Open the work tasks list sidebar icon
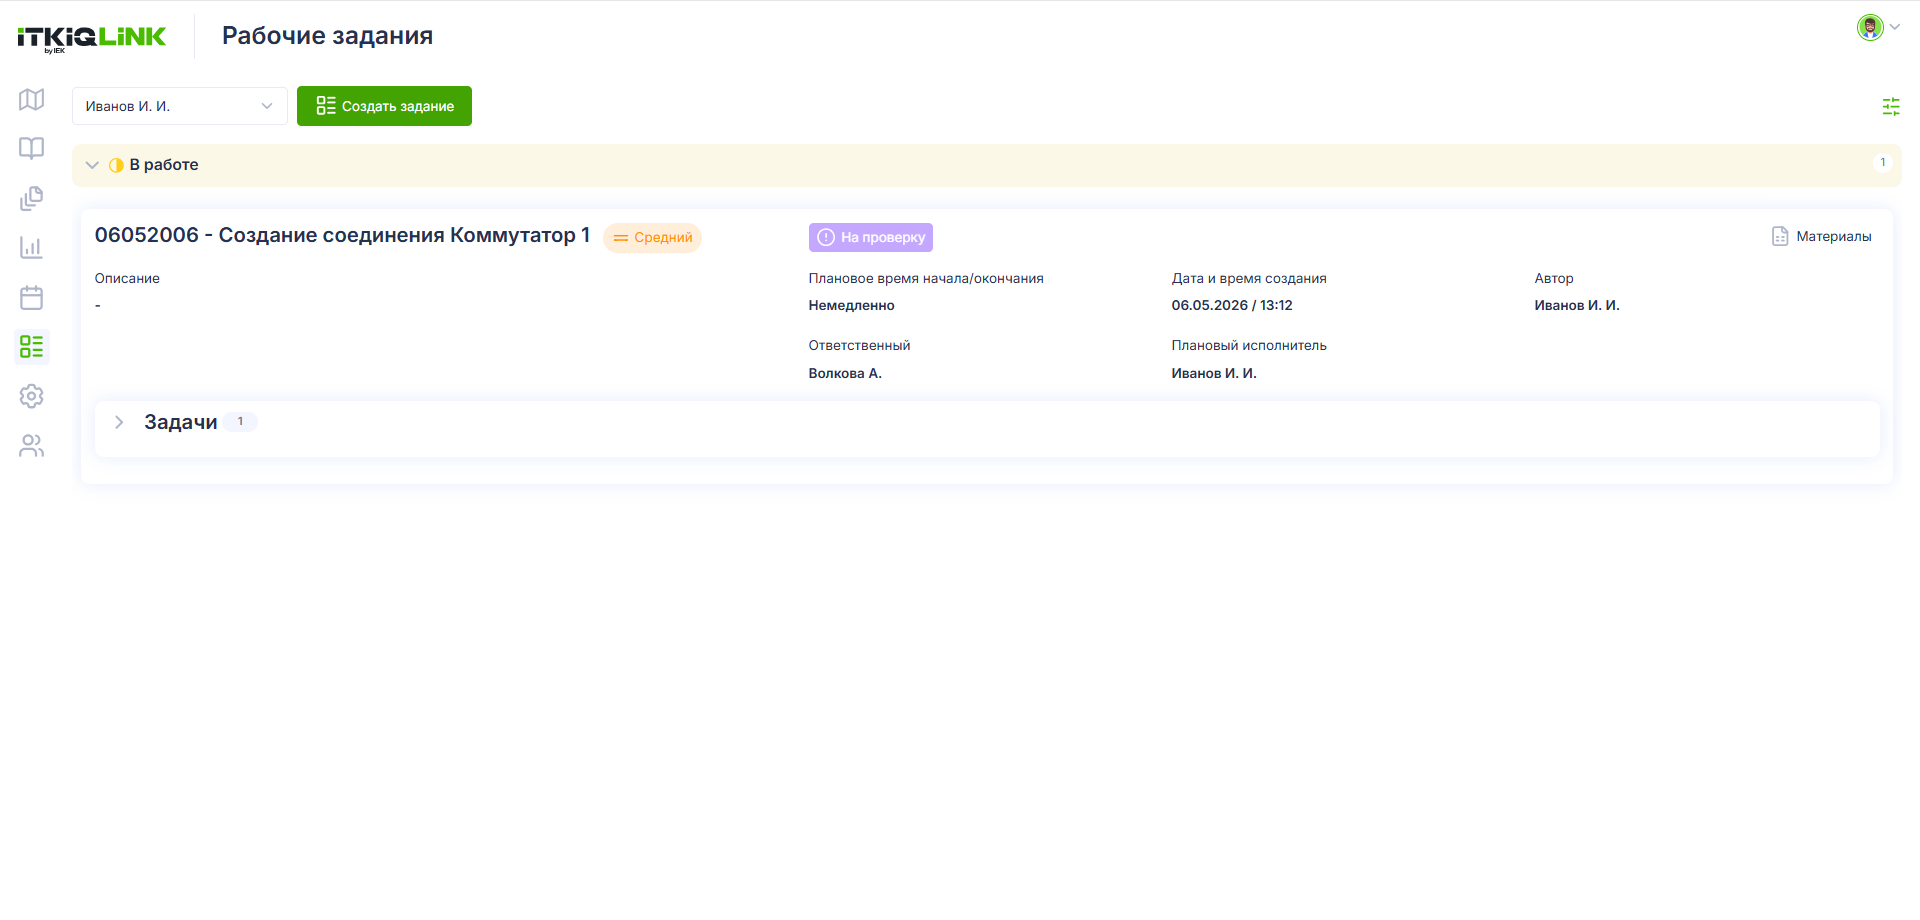 32,347
